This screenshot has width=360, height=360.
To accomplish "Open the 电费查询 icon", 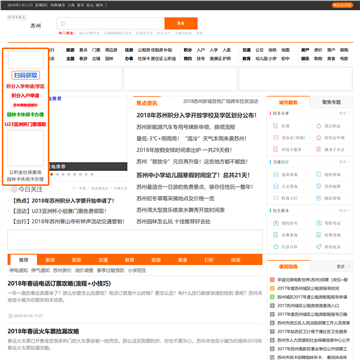I will click(x=318, y=235).
